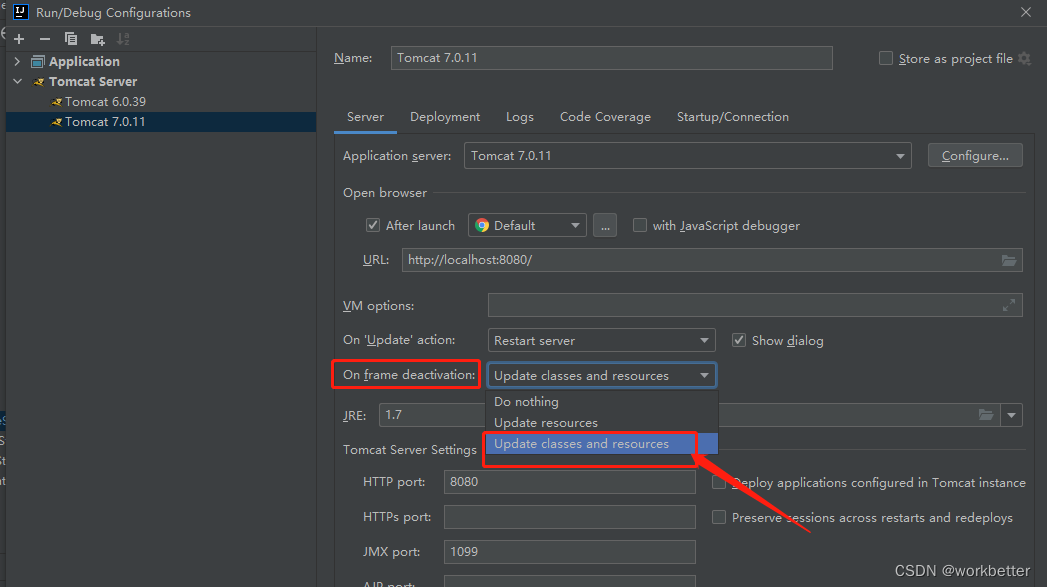
Task: Open the Default browser dropdown
Action: coord(527,226)
